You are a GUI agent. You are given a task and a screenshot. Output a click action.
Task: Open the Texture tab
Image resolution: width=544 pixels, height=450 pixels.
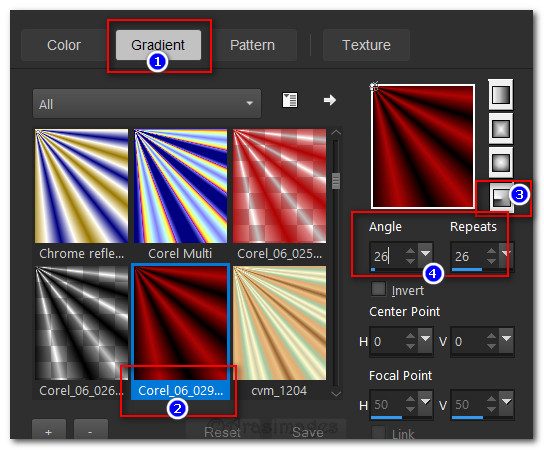(366, 45)
